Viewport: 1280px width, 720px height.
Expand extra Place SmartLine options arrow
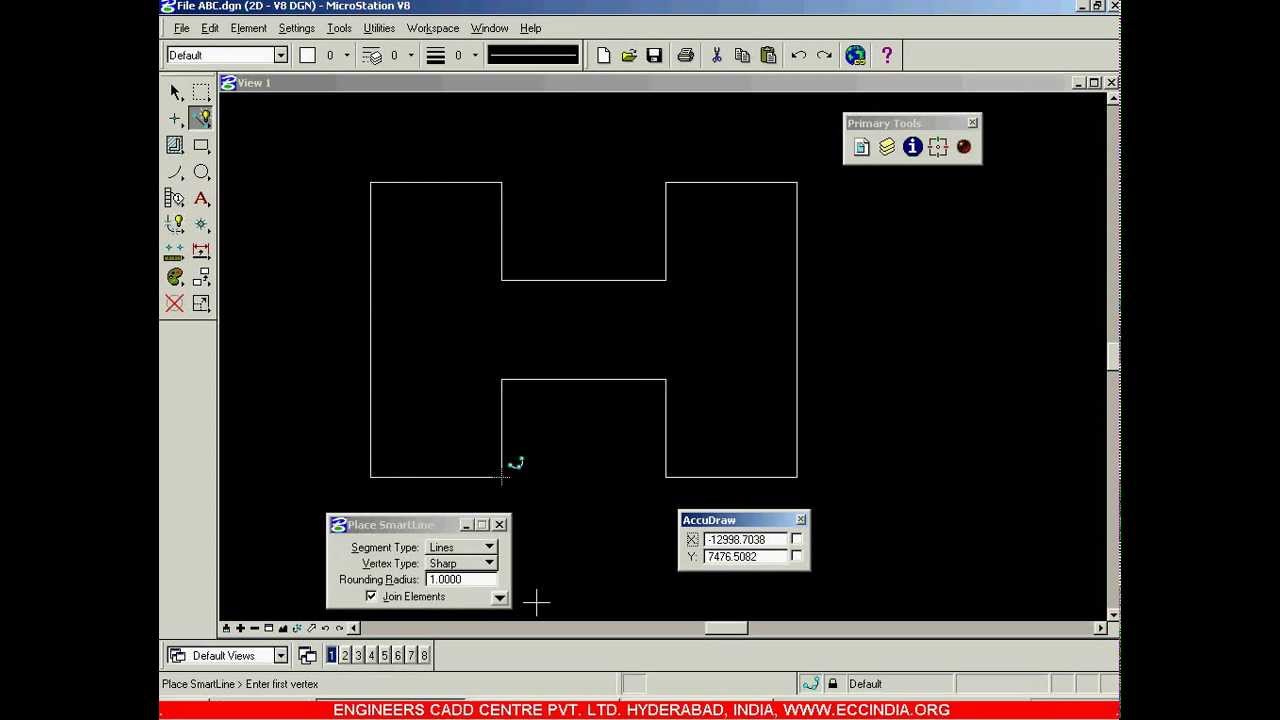point(499,598)
